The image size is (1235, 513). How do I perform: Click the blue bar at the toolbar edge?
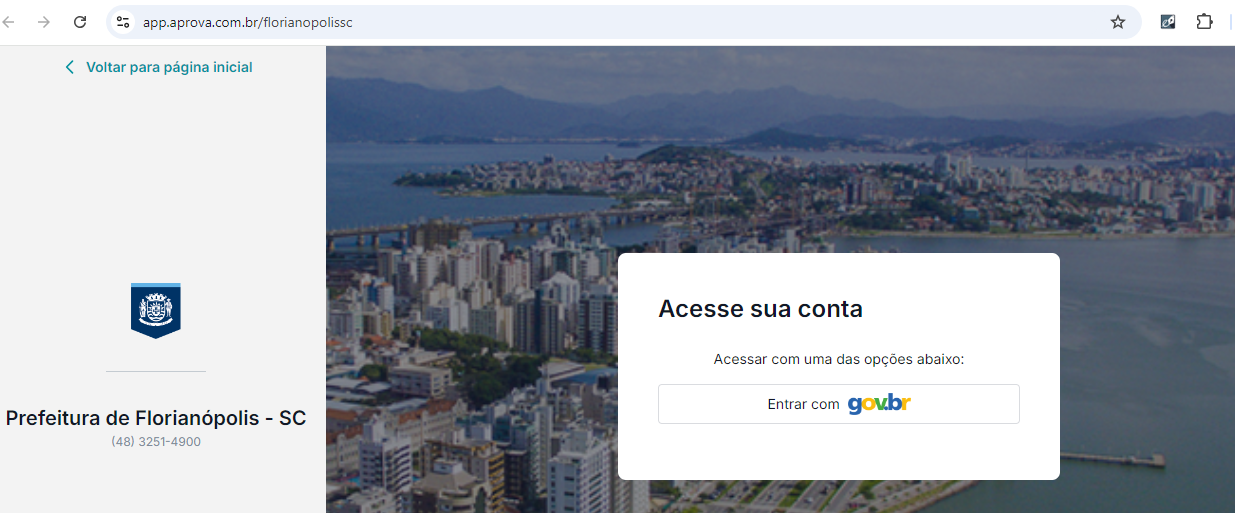[x=1232, y=22]
